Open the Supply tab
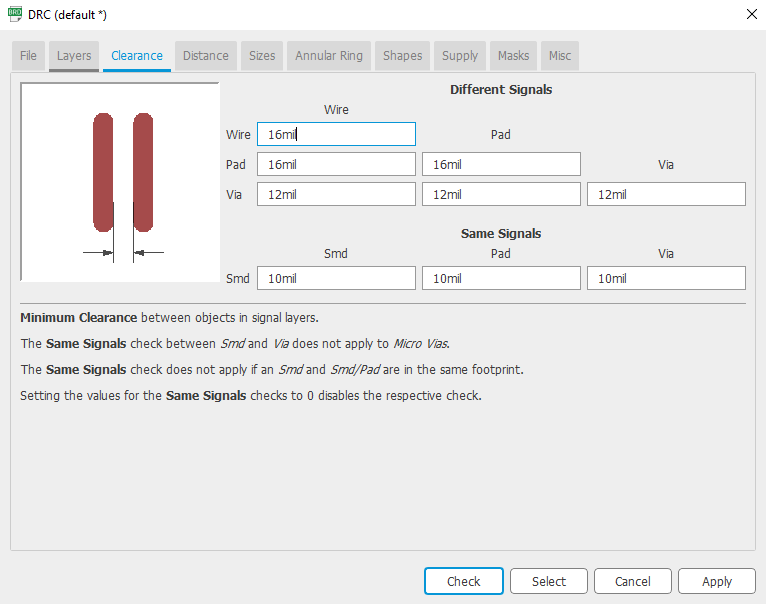766x604 pixels. pyautogui.click(x=460, y=56)
